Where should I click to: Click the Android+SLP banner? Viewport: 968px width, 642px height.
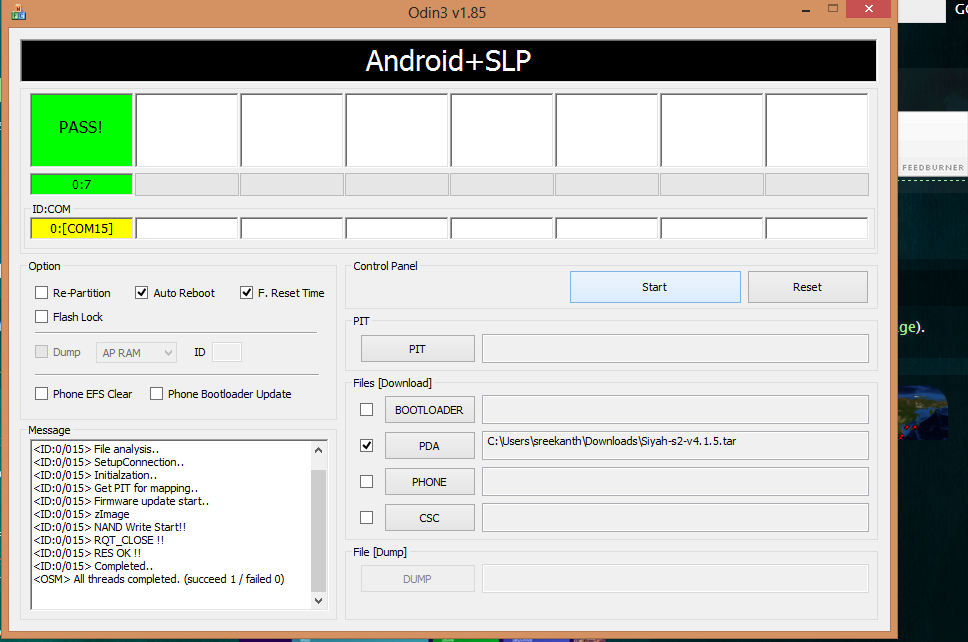pos(448,60)
